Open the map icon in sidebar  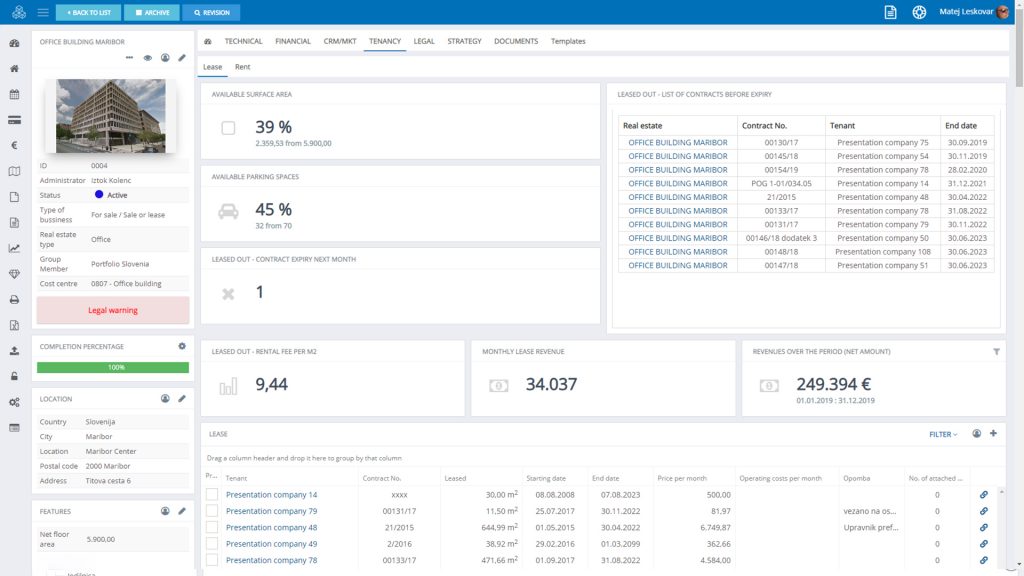pos(14,171)
